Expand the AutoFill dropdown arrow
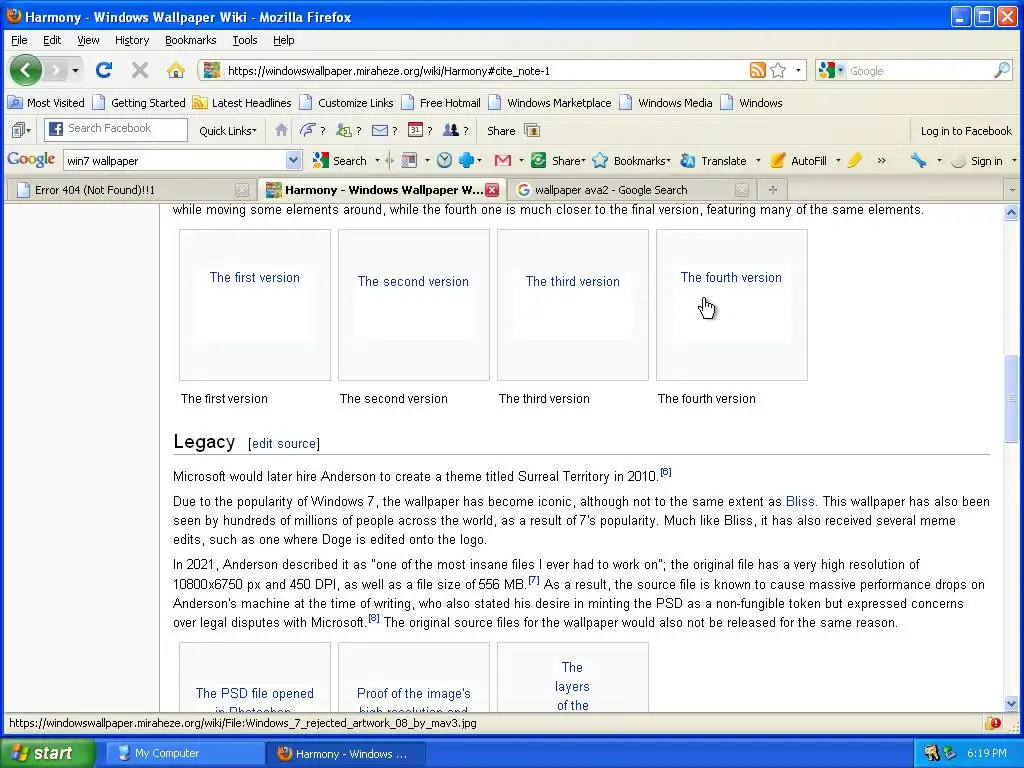Viewport: 1024px width, 768px height. pos(838,161)
